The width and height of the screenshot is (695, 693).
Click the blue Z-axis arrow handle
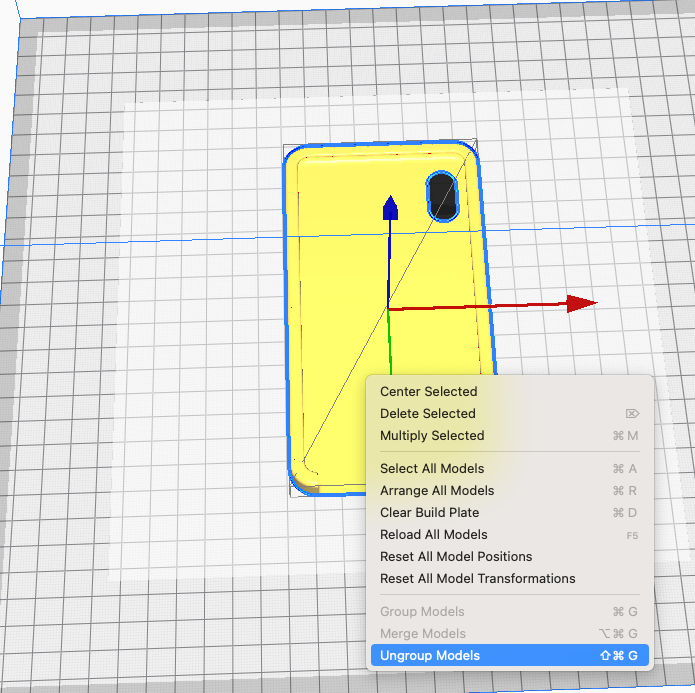coord(390,208)
